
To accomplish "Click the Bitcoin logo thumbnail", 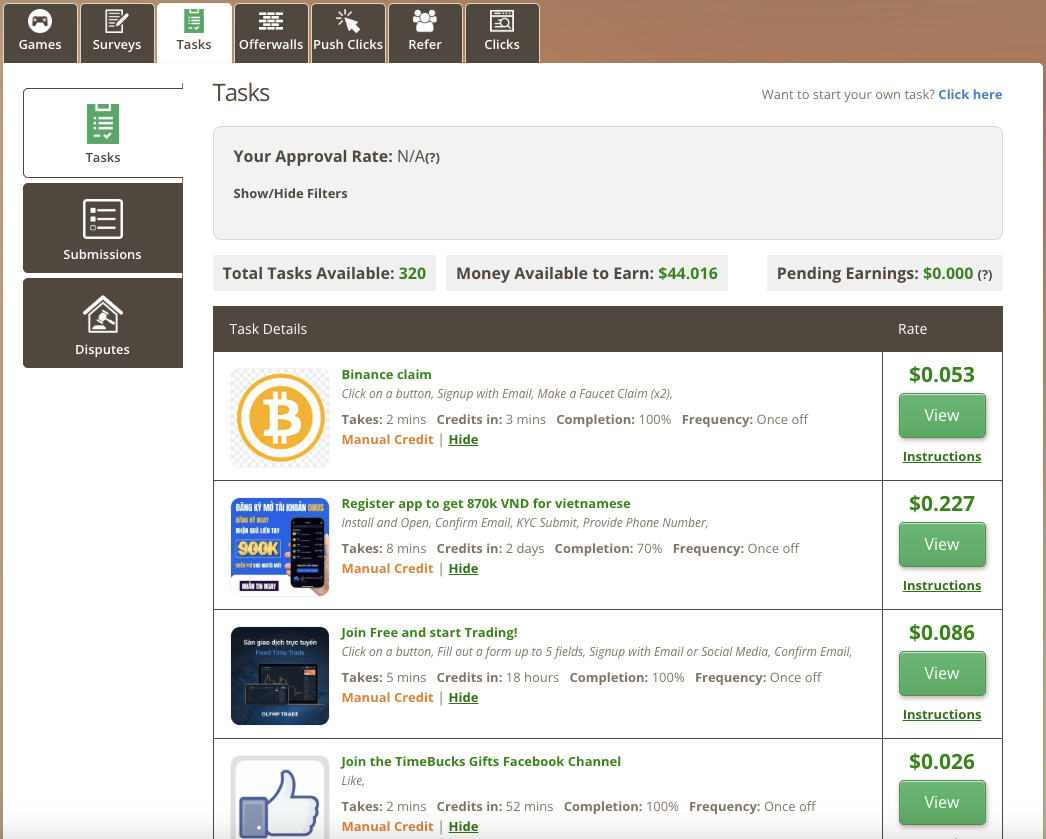I will click(x=280, y=418).
